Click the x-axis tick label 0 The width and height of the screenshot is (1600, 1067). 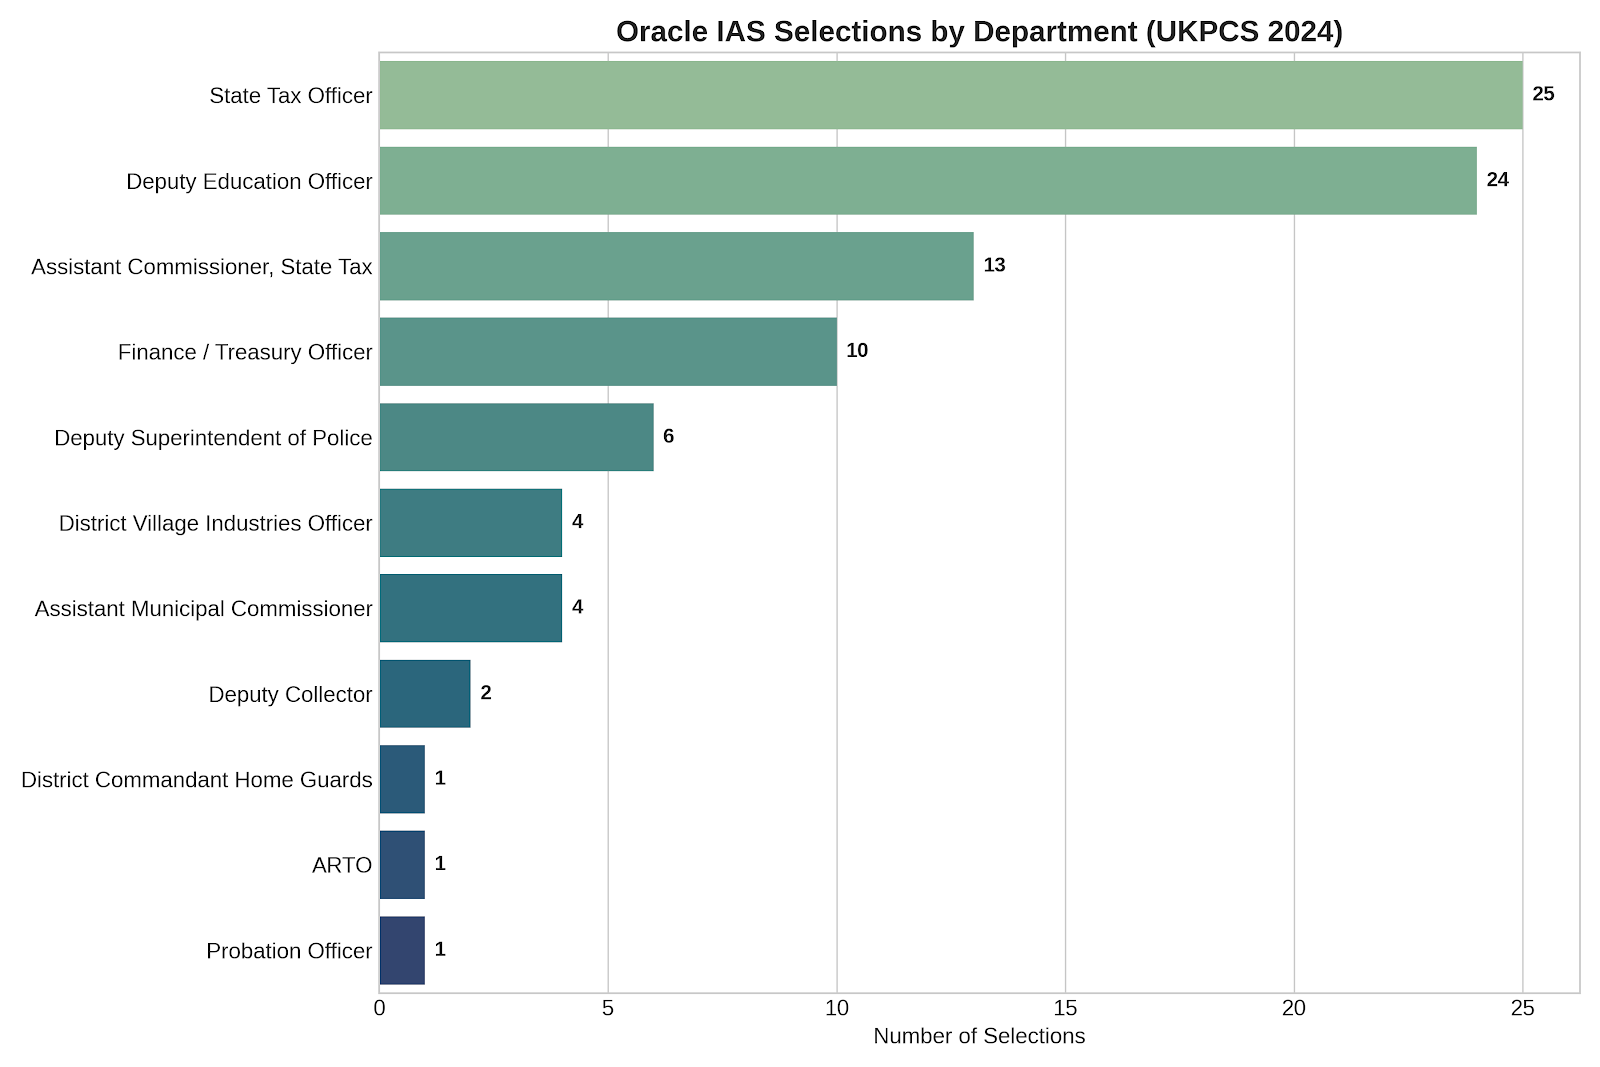click(379, 1010)
